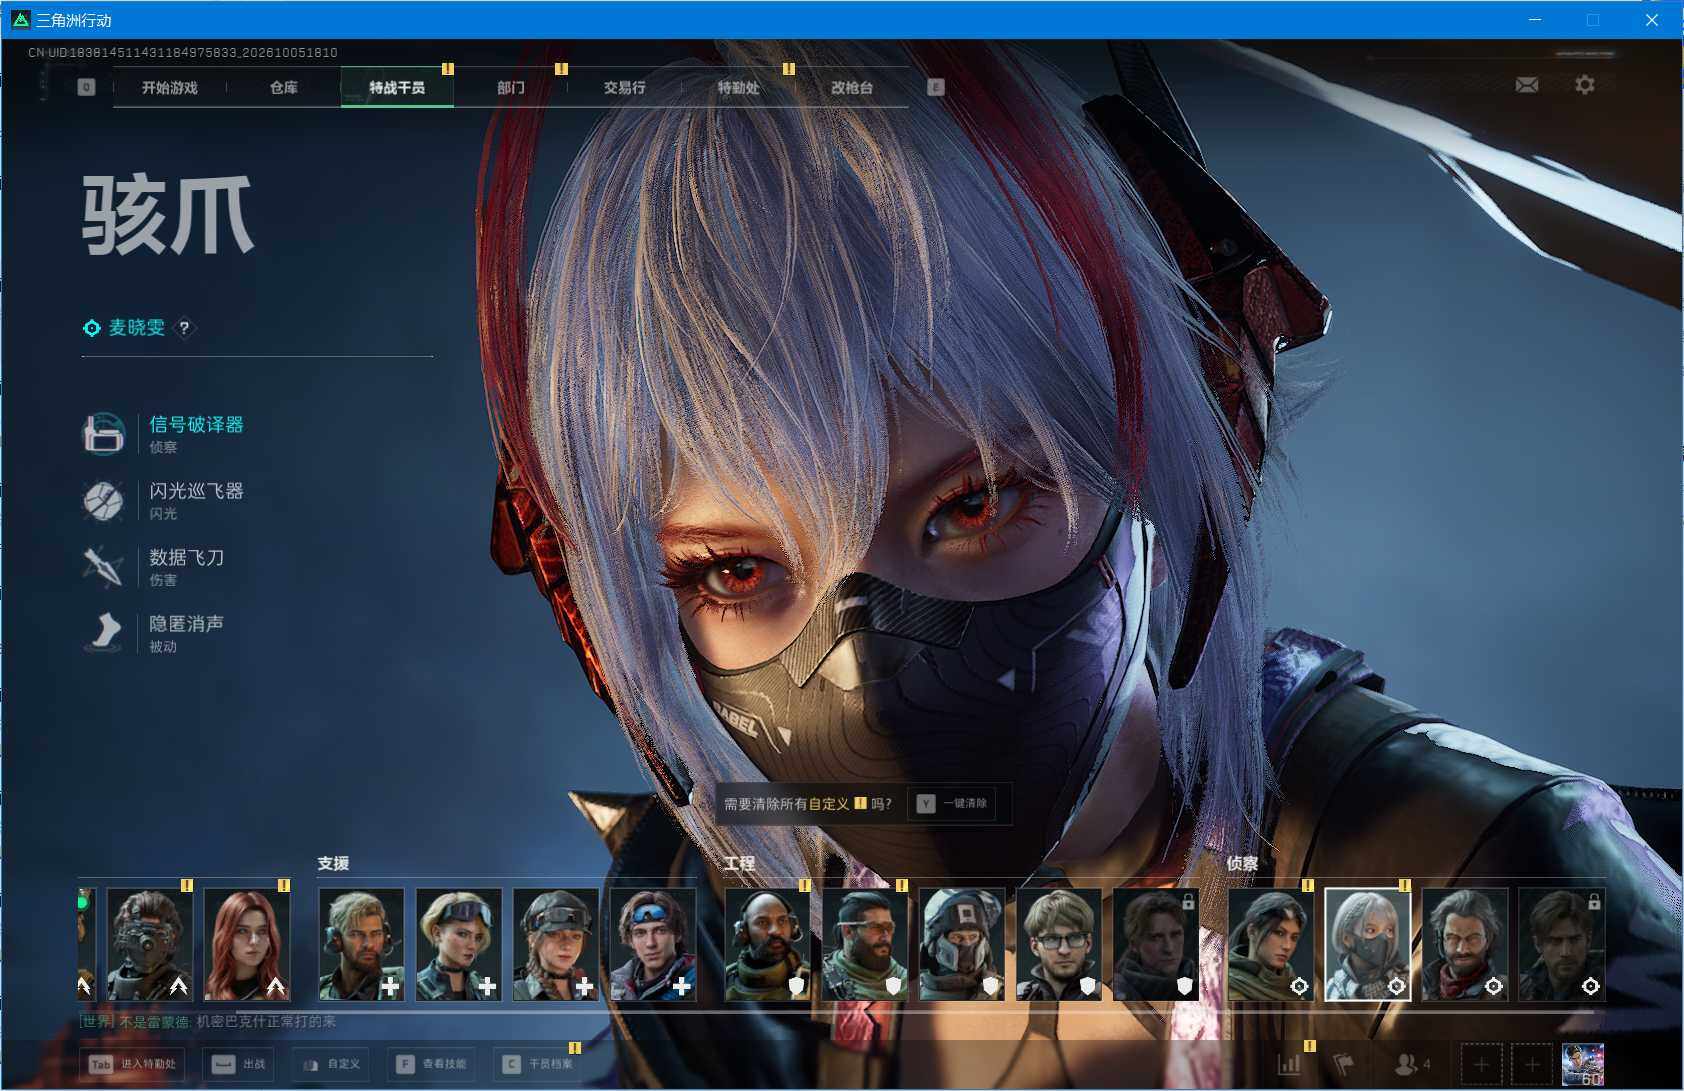Viewport: 1684px width, 1091px height.
Task: Select the 数据飞刀 skill icon
Action: click(x=104, y=566)
